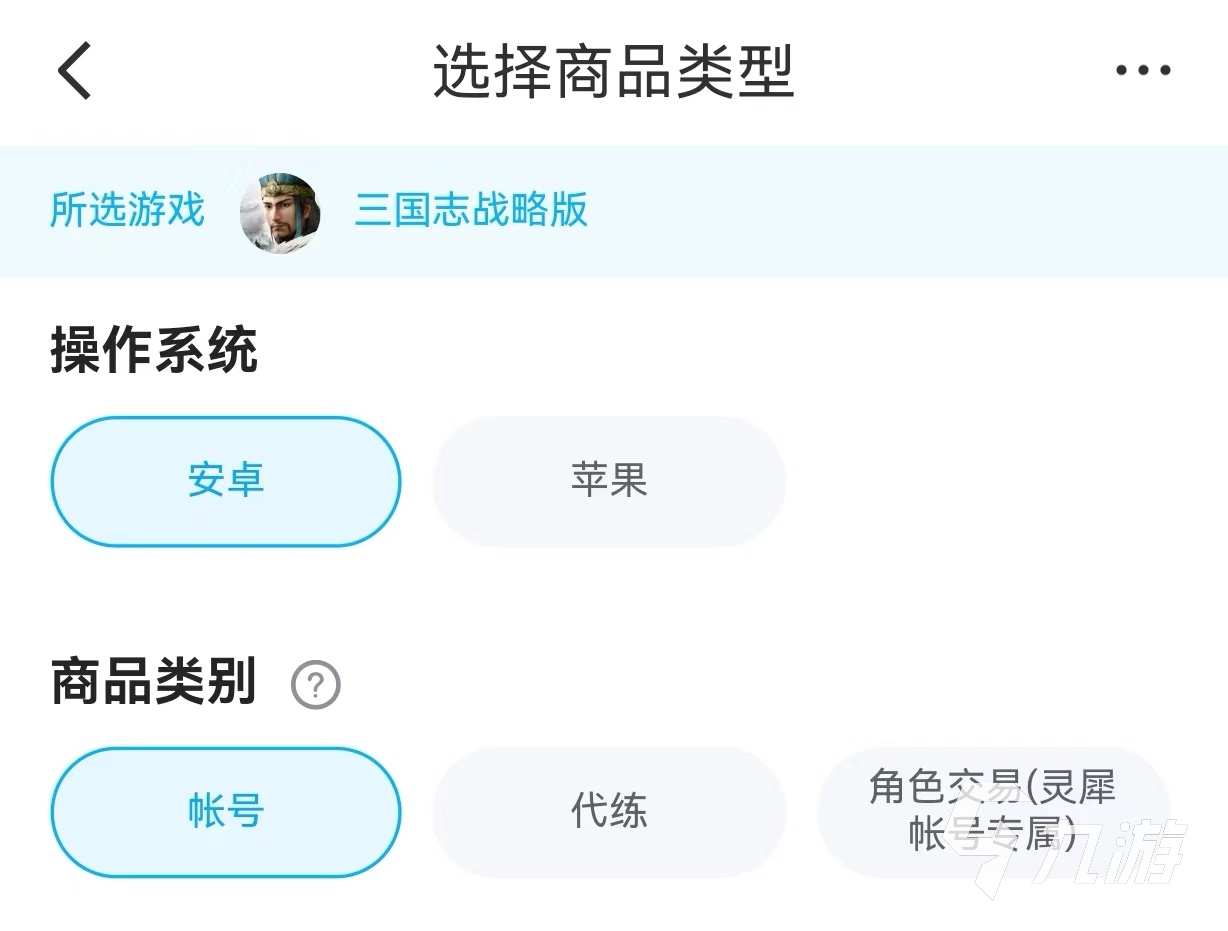1228x931 pixels.
Task: Tap the 所选游戏 label
Action: click(127, 211)
